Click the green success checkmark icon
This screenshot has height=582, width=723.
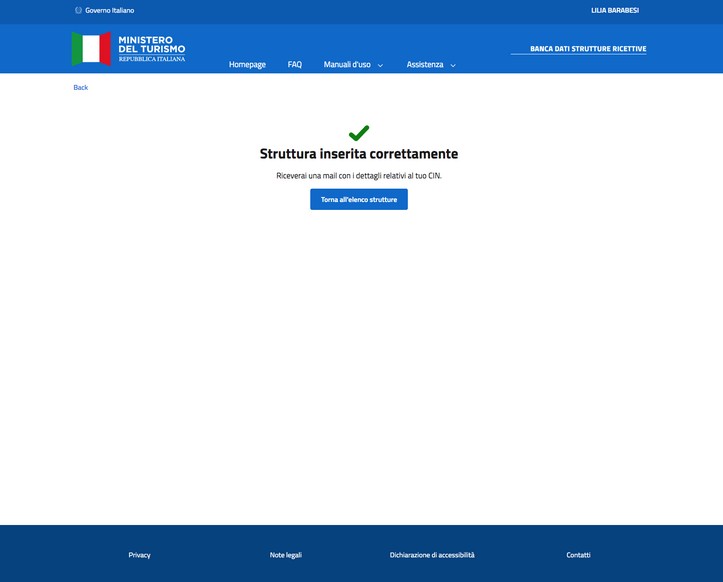[359, 133]
